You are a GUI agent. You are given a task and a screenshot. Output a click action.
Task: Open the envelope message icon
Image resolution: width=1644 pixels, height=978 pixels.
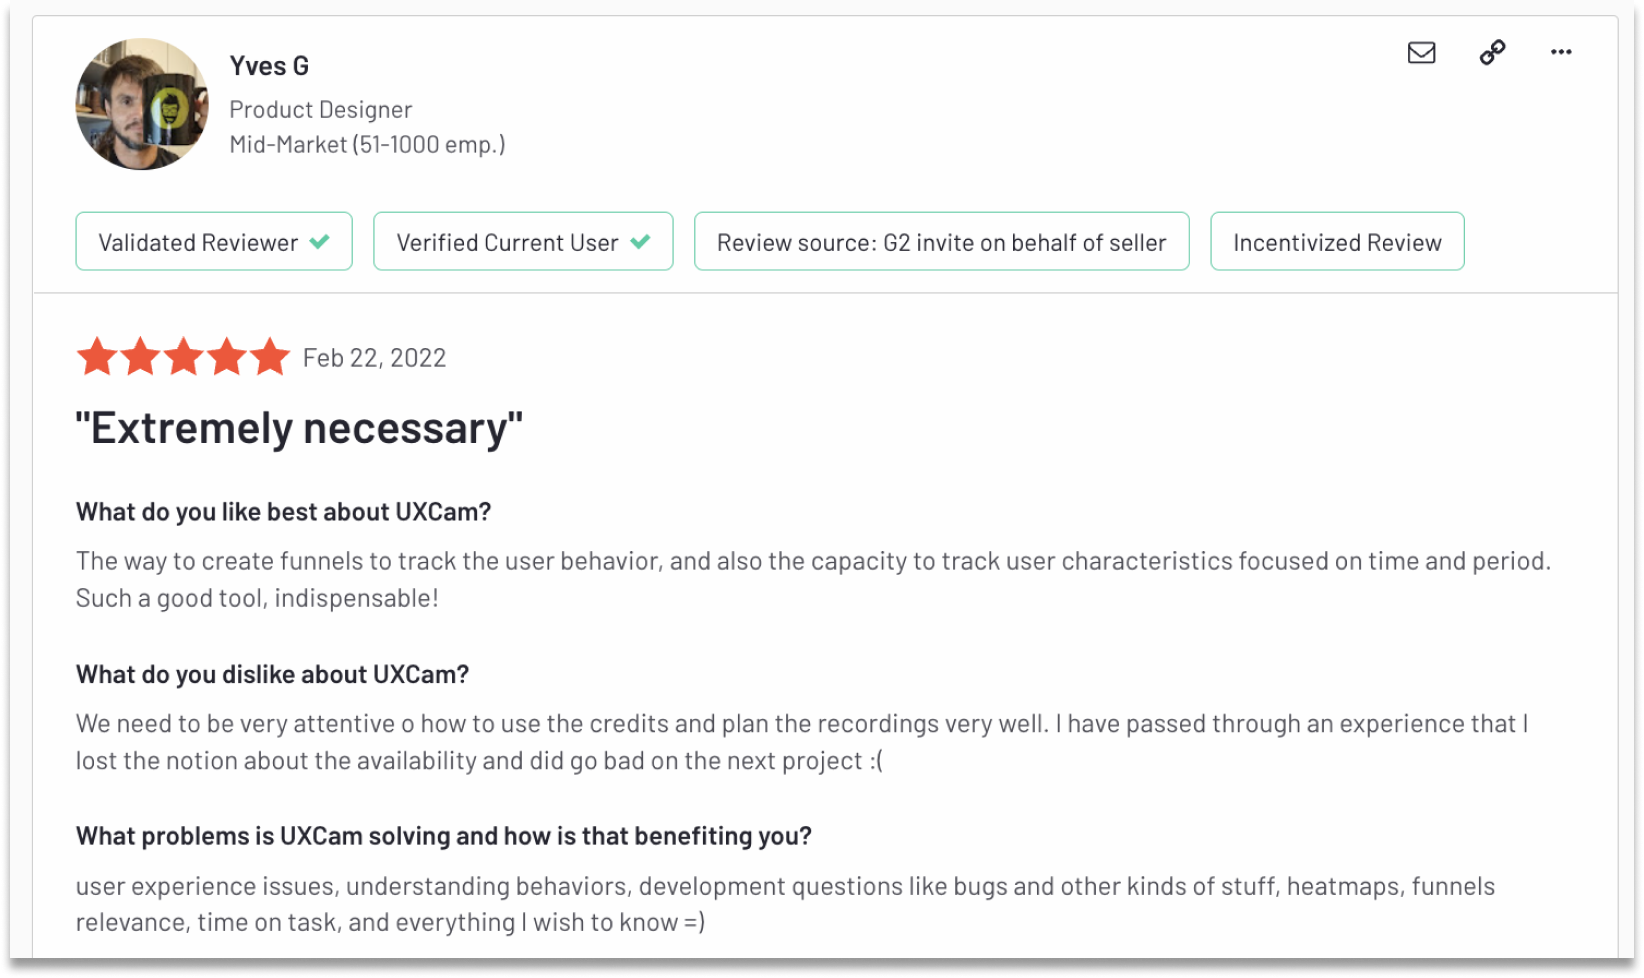coord(1420,52)
